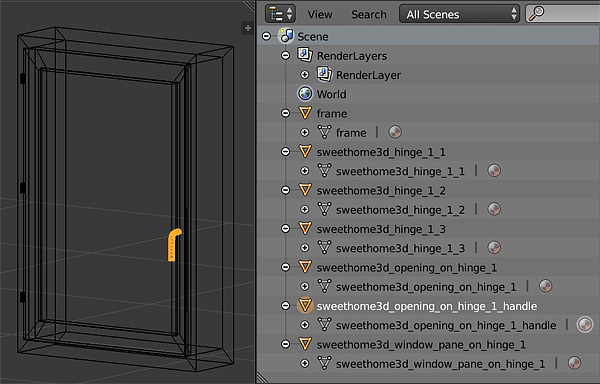Click the RenderLayer child icon
Screen dimensions: 600x384
pos(324,74)
